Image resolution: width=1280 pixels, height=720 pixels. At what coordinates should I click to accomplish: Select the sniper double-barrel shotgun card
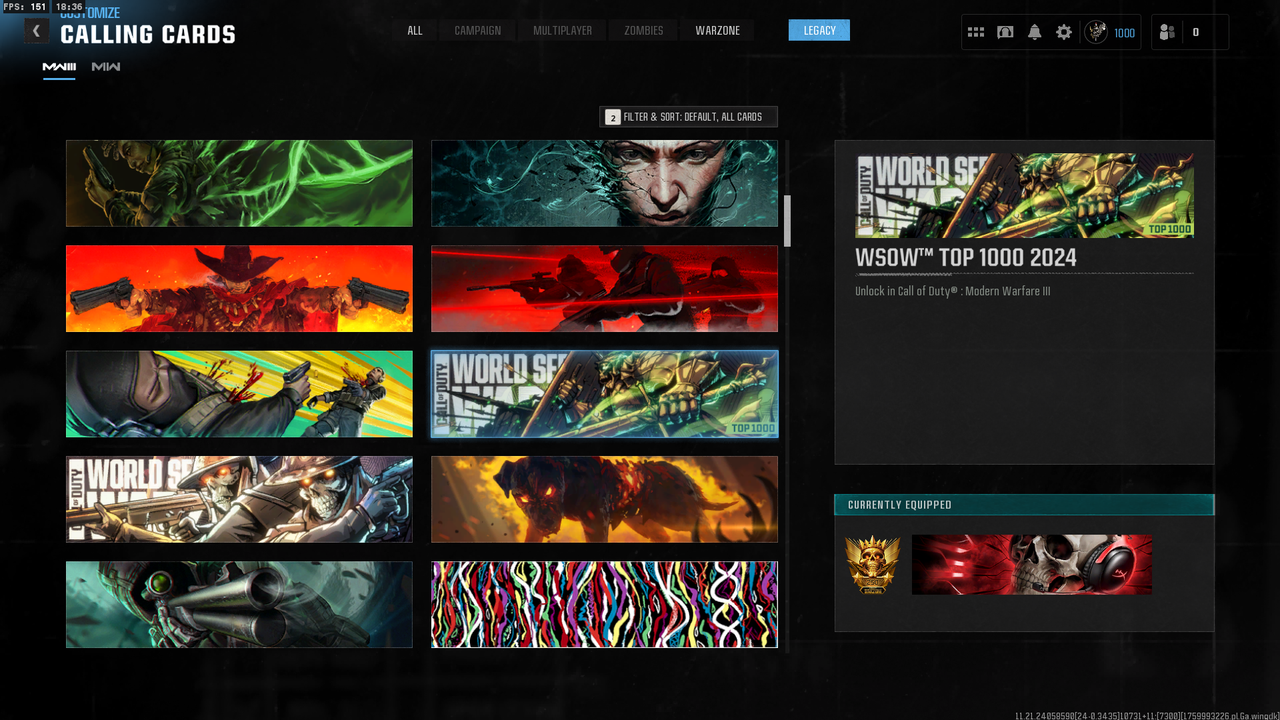click(x=239, y=604)
